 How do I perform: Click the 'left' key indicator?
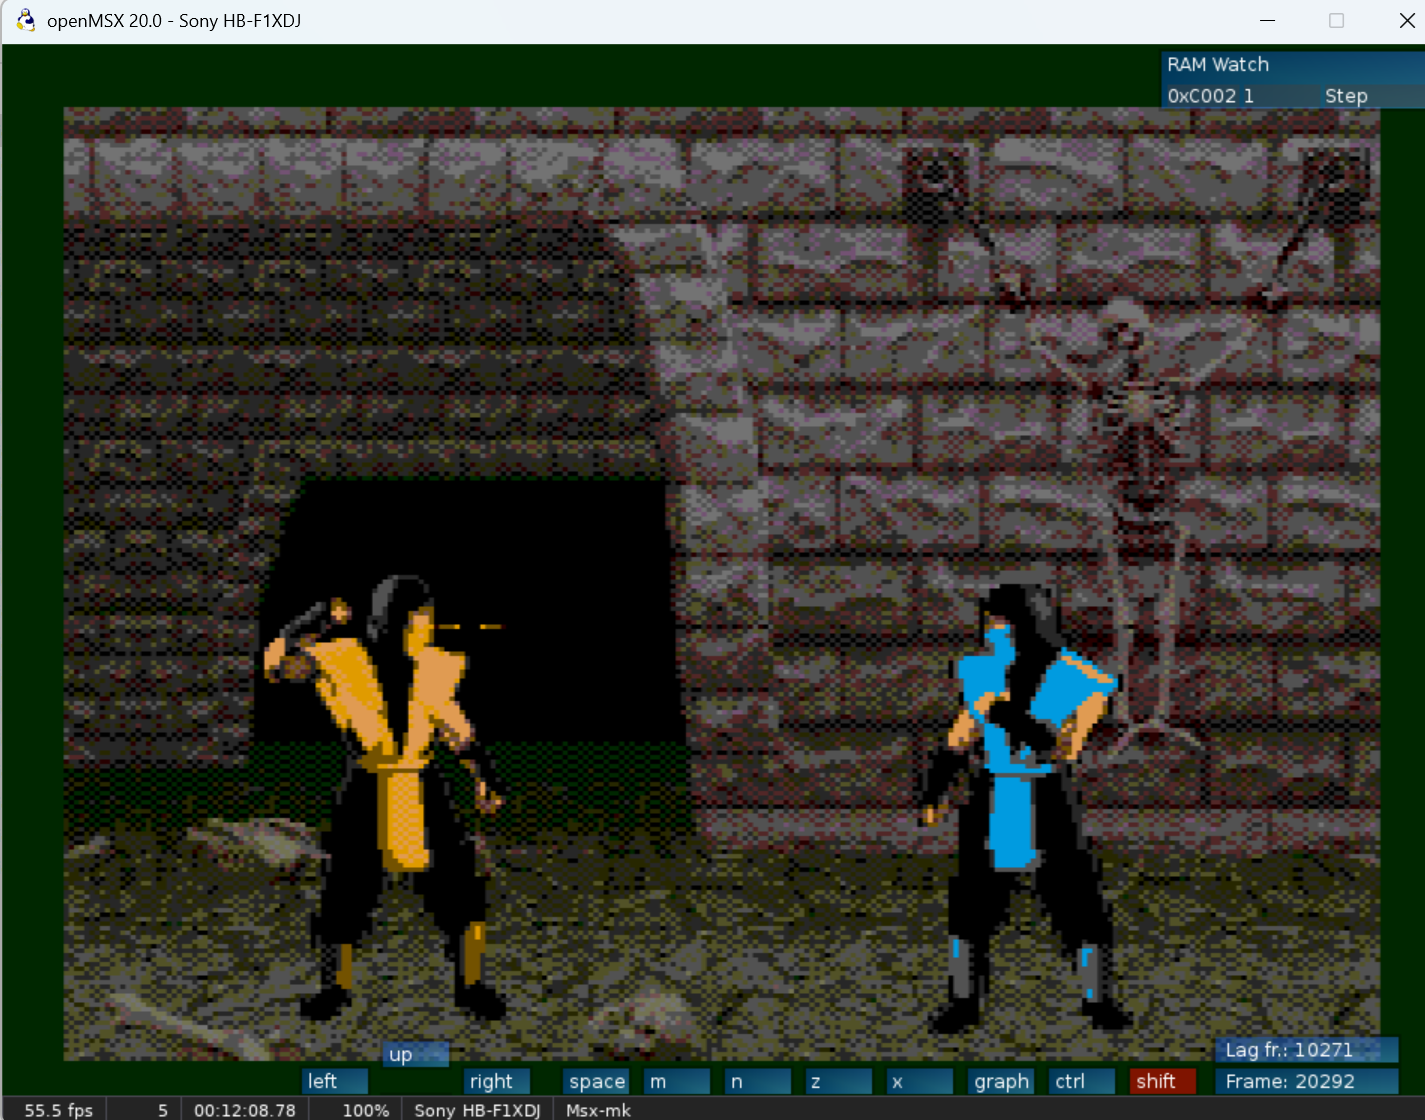(x=335, y=1081)
